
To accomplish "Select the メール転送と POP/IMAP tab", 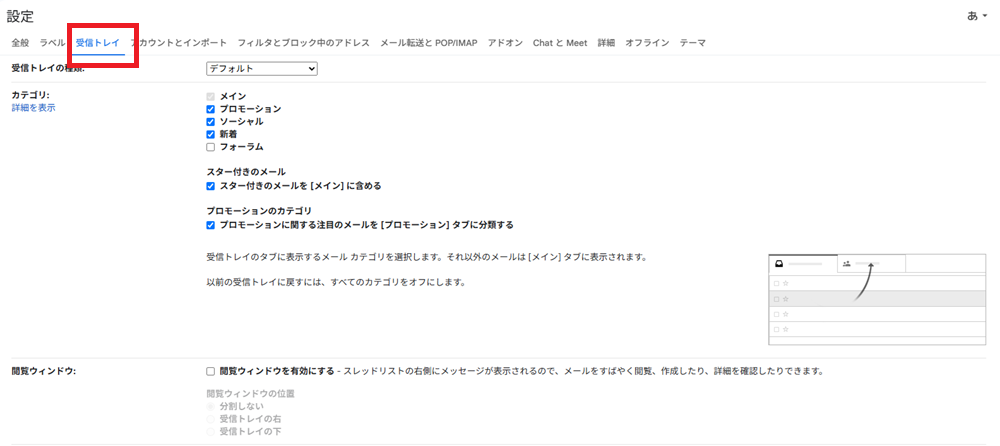I will click(x=428, y=43).
